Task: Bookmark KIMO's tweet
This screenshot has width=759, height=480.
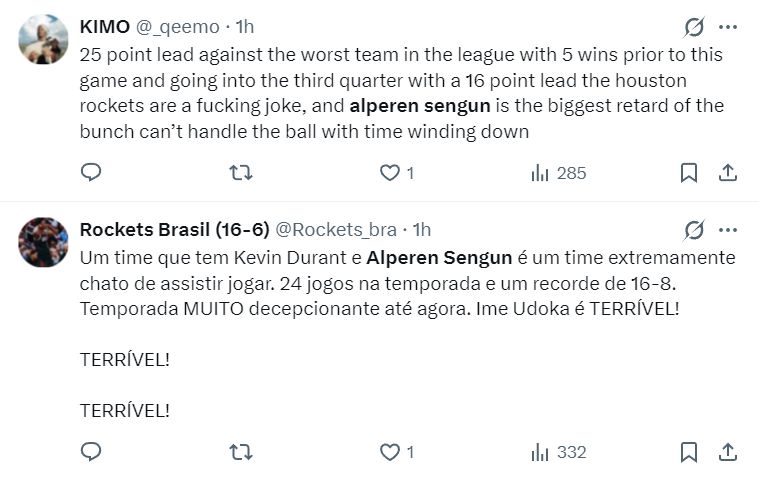Action: [689, 173]
